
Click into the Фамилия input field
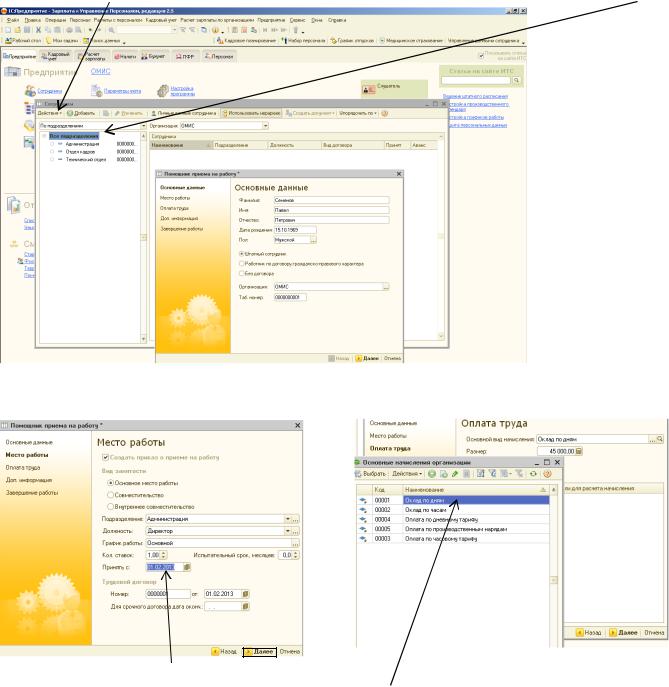[x=331, y=200]
